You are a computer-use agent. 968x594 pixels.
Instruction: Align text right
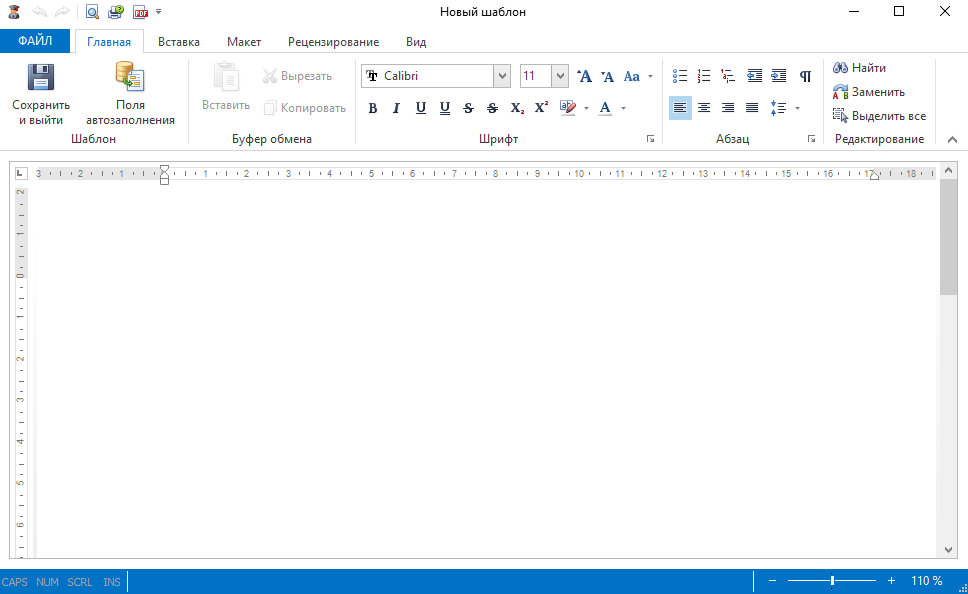click(x=728, y=108)
